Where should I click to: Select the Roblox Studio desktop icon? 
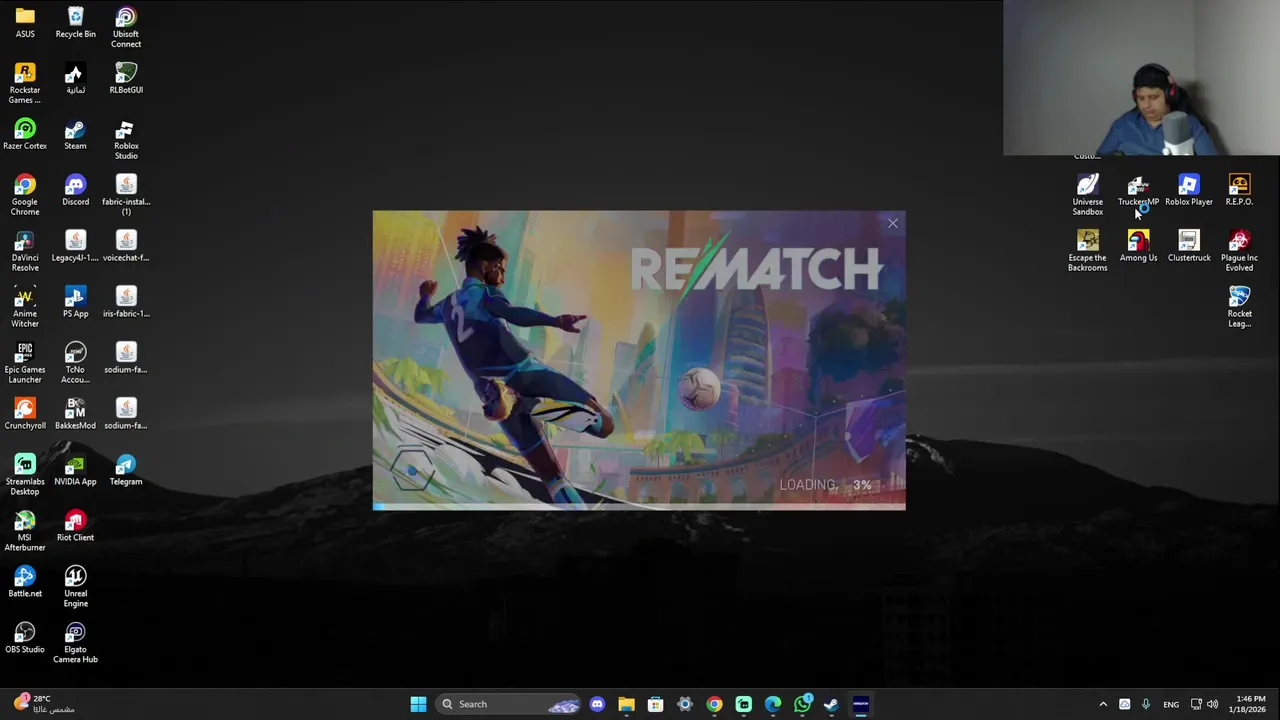pyautogui.click(x=126, y=139)
